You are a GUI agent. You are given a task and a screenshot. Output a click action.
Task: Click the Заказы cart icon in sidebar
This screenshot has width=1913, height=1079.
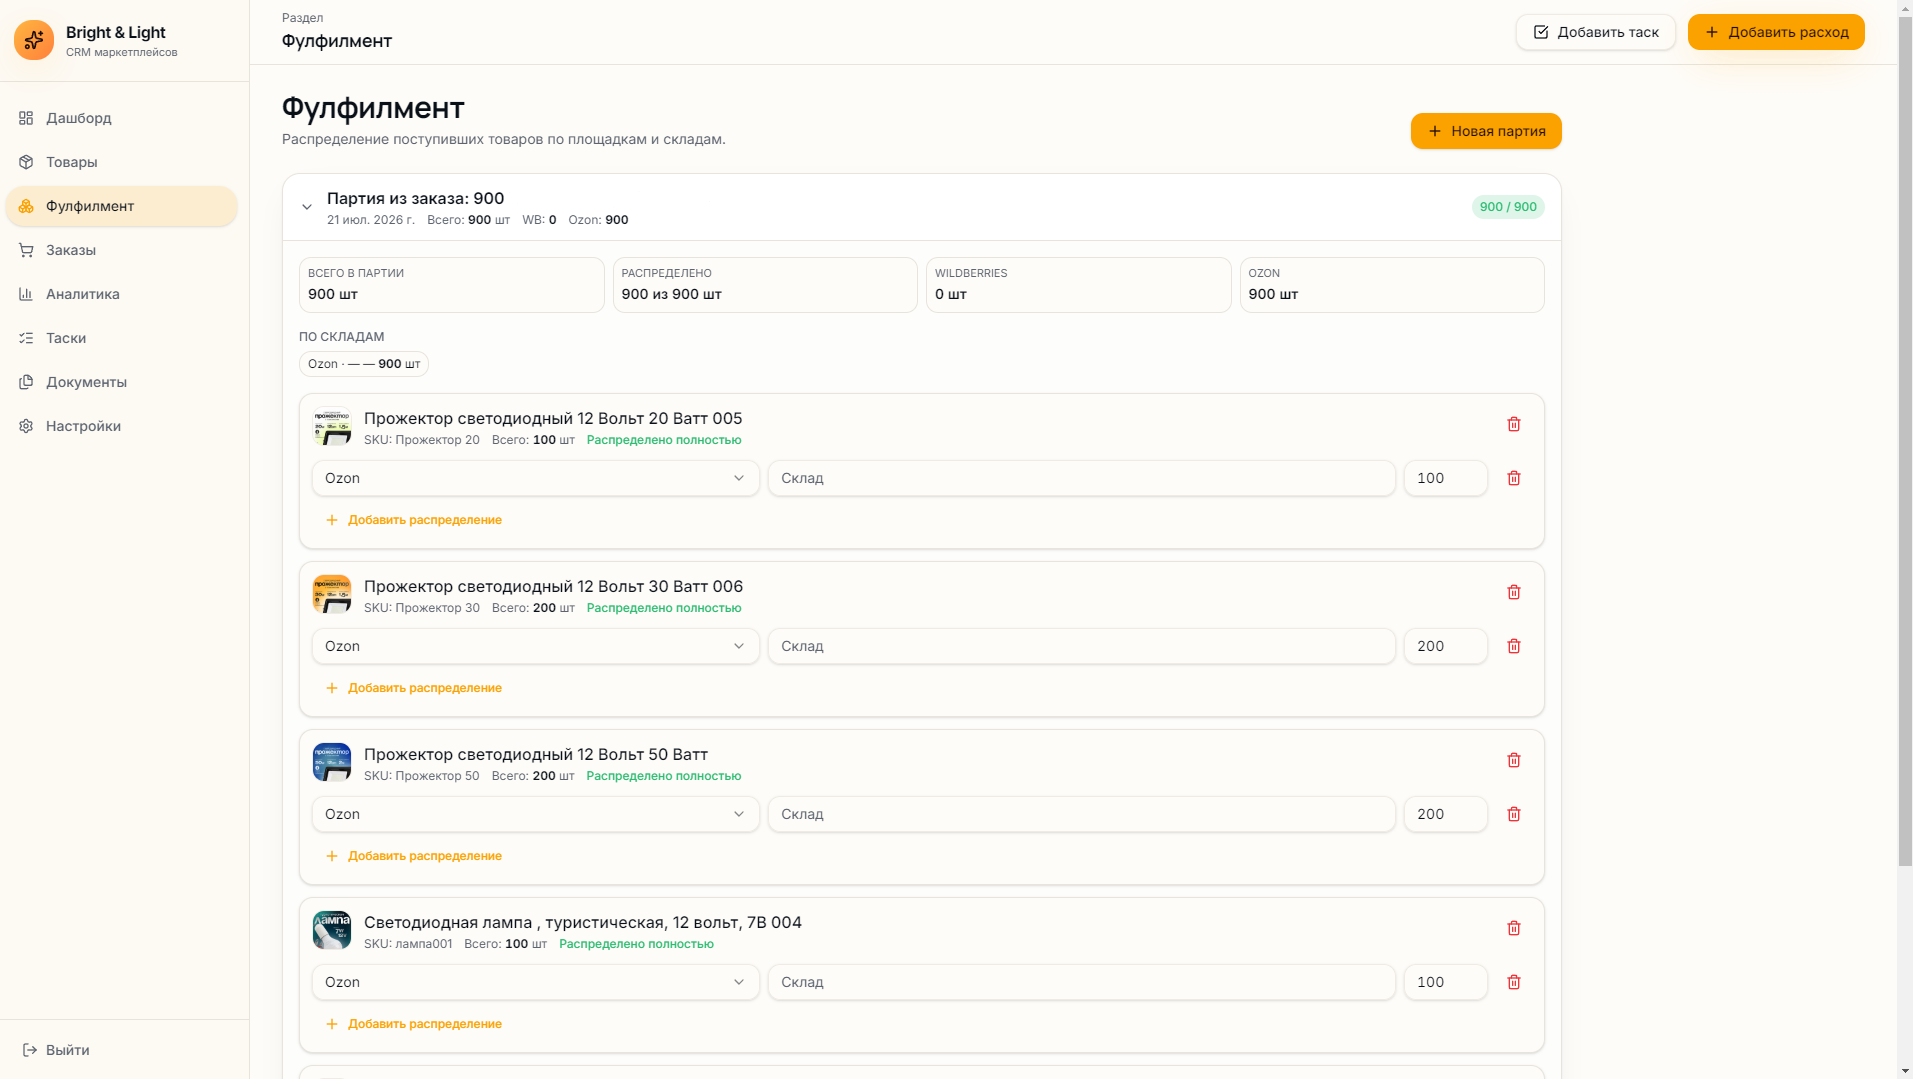[x=26, y=250]
